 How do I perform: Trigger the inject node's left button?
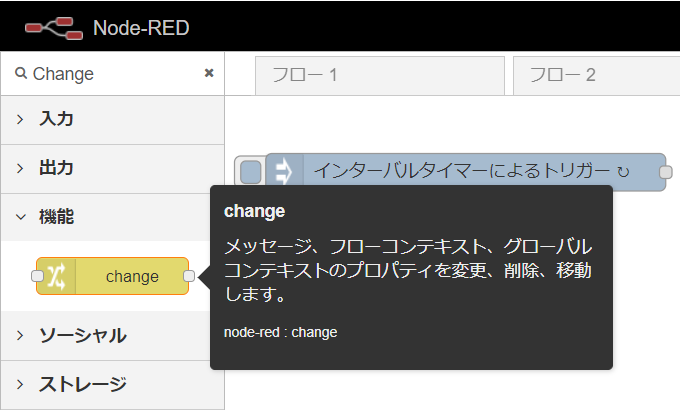[251, 172]
